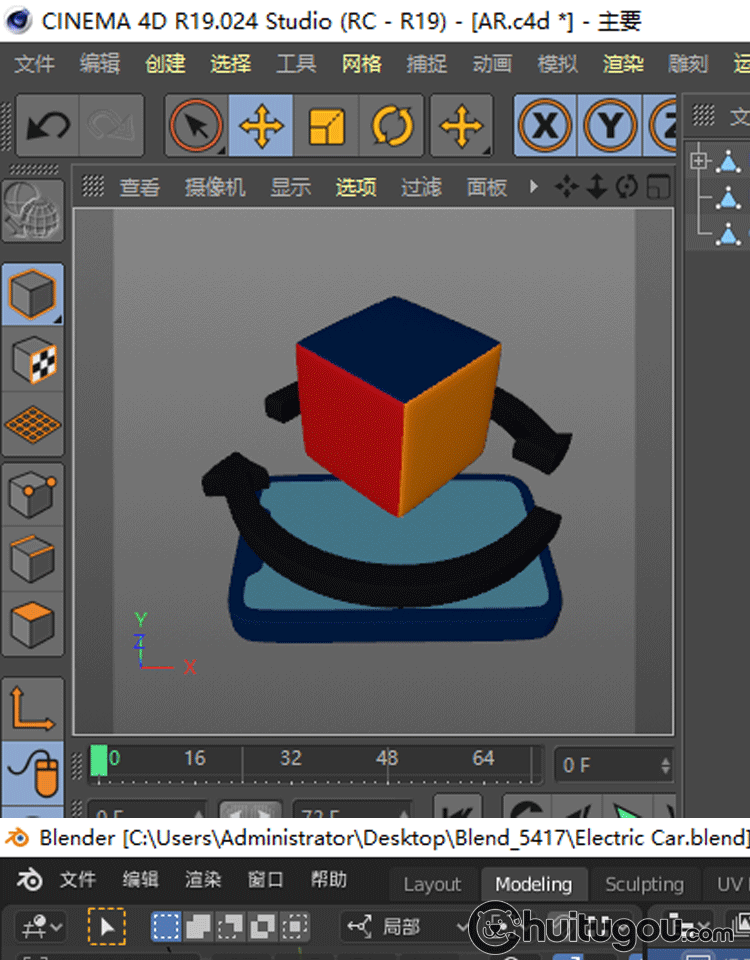The height and width of the screenshot is (960, 750).
Task: Click the green Play forward button
Action: click(x=627, y=808)
